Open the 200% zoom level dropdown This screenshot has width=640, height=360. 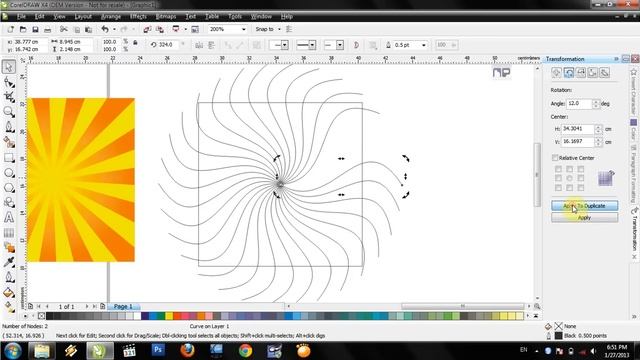point(244,29)
